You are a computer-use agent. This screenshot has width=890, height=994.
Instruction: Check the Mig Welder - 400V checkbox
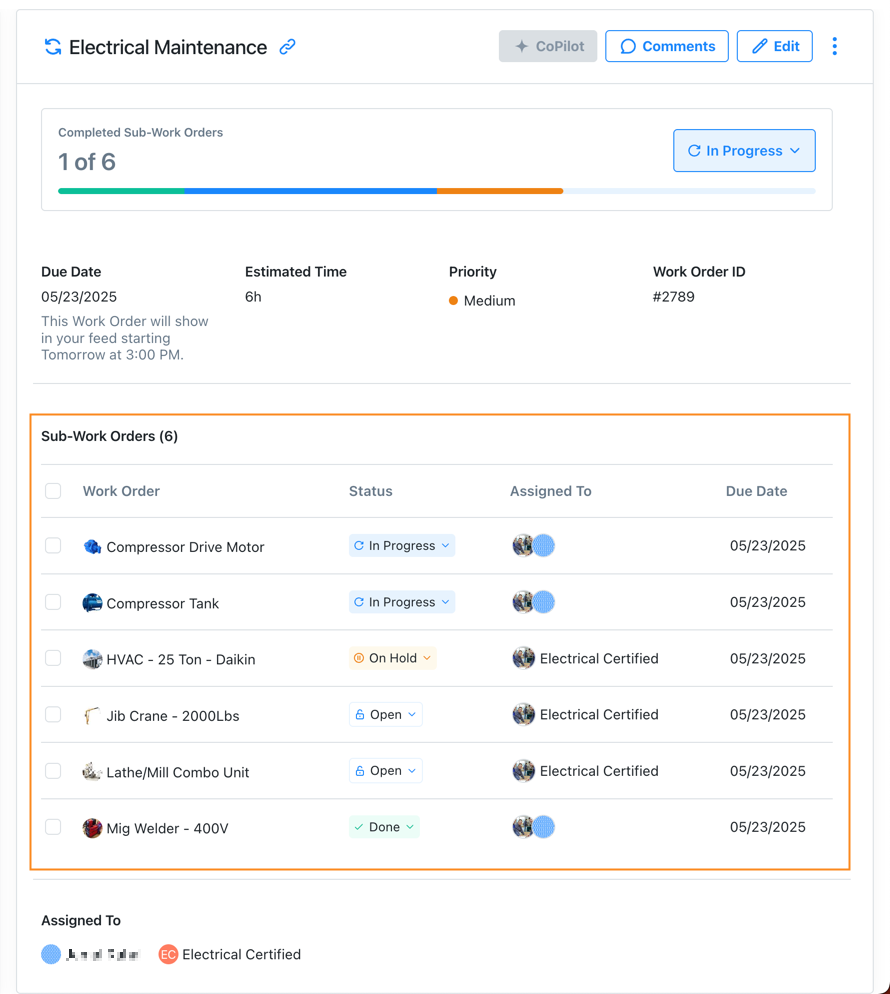click(x=53, y=827)
